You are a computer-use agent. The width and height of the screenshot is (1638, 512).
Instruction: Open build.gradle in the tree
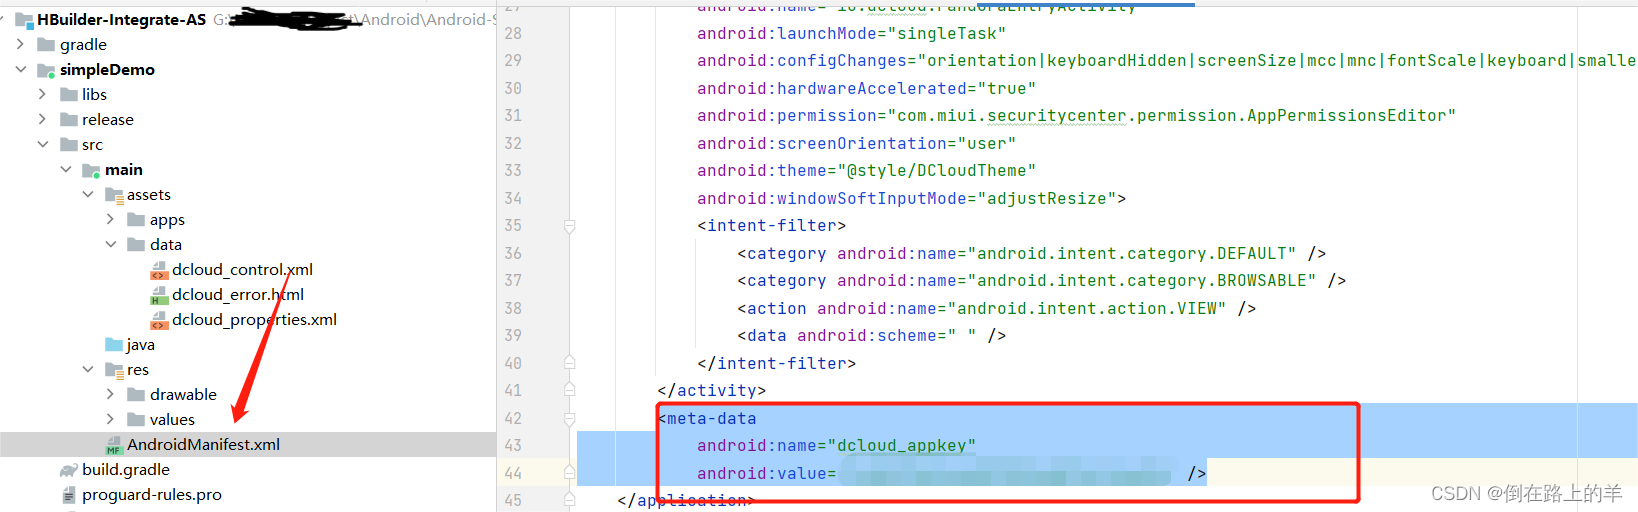(126, 469)
